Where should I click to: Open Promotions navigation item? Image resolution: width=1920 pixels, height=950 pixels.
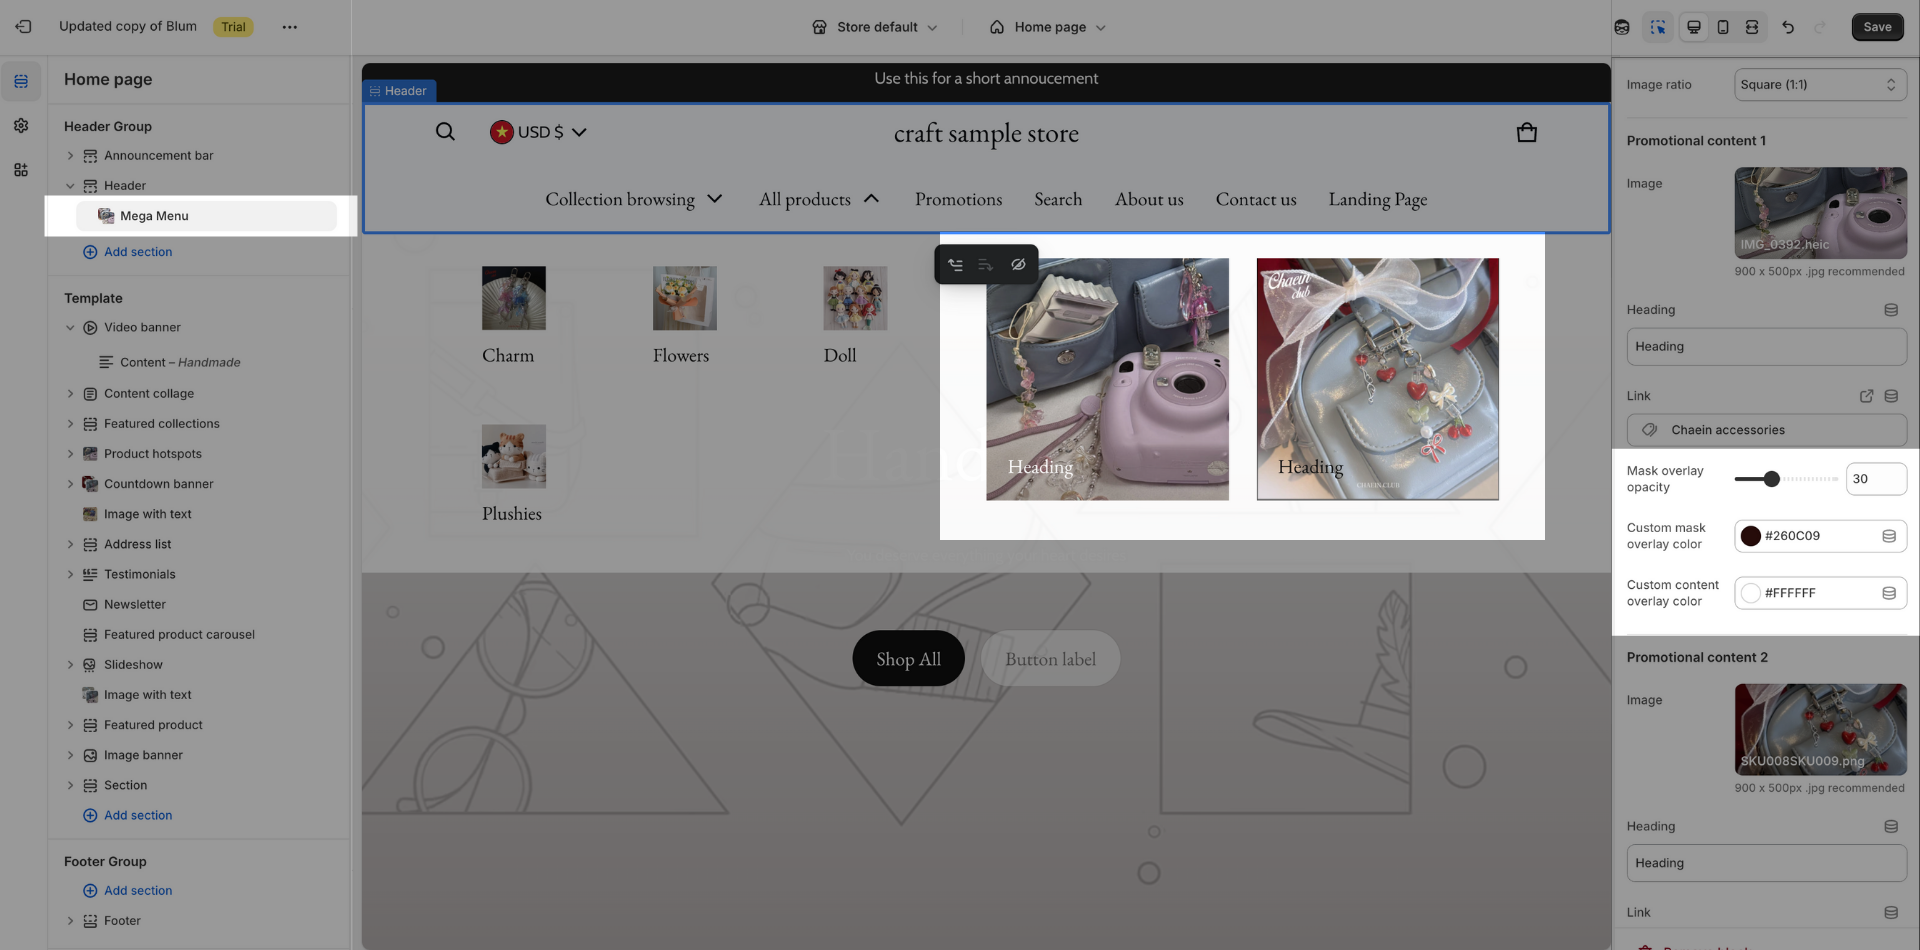pos(958,199)
